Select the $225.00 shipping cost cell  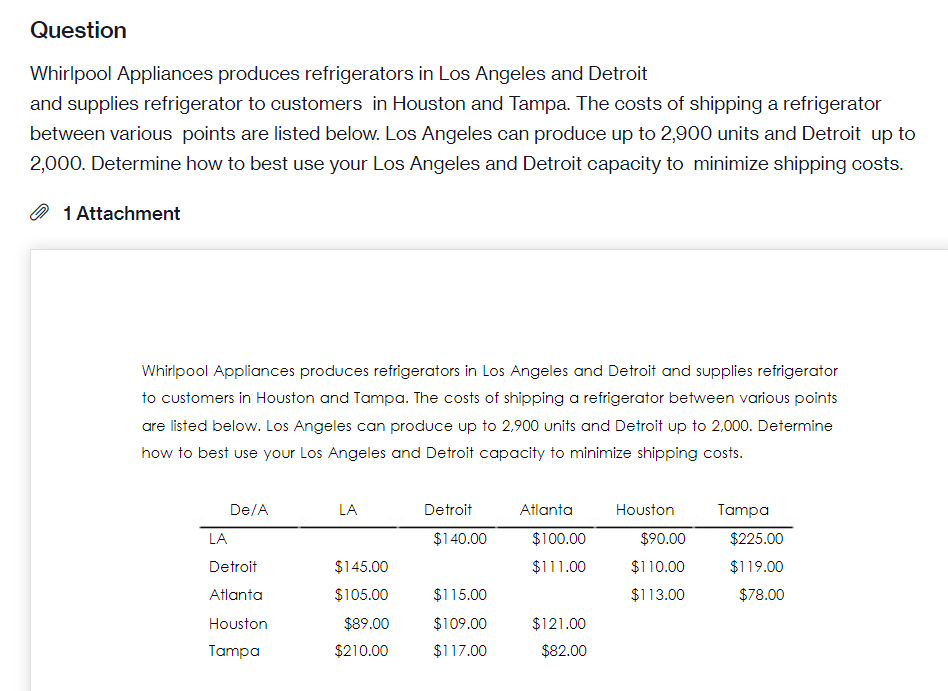tap(757, 539)
